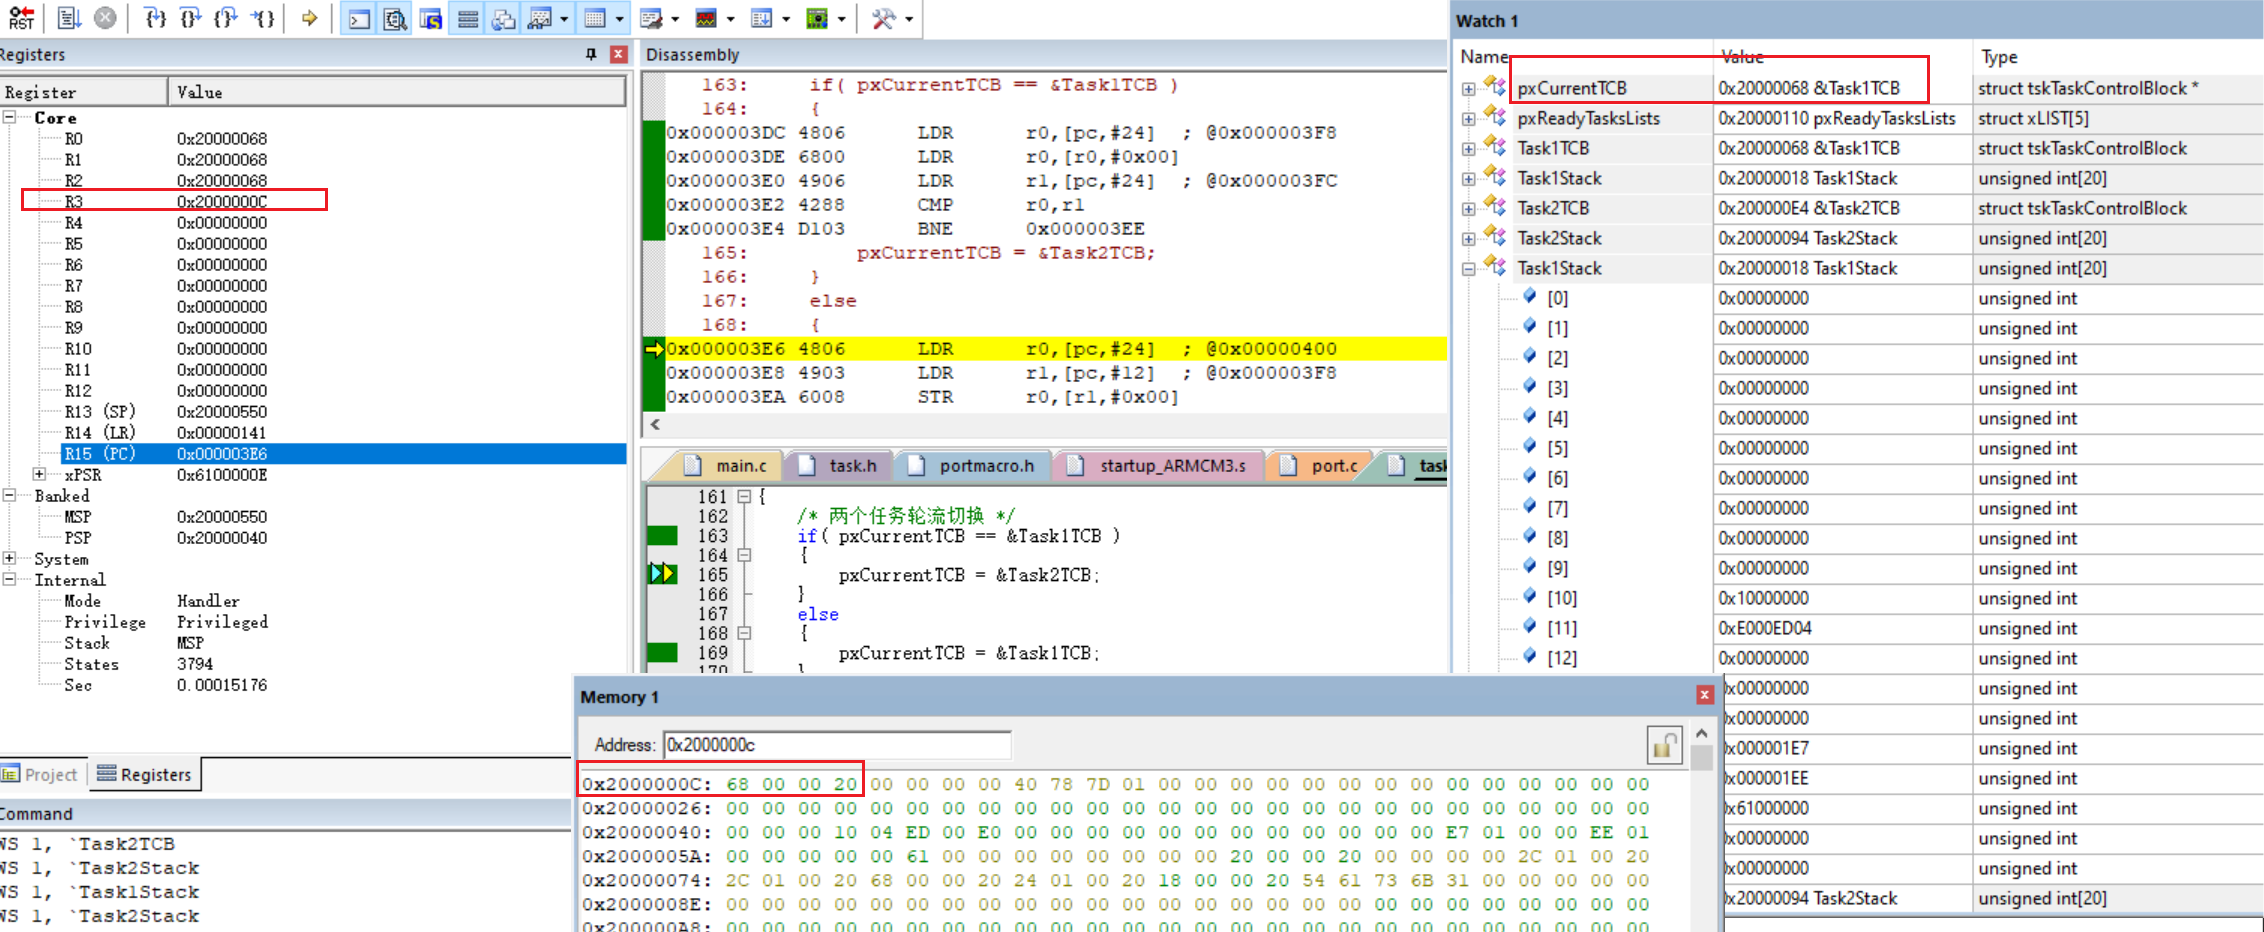Open the Watch Windows dropdown arrow
Image resolution: width=2264 pixels, height=932 pixels.
pos(564,19)
